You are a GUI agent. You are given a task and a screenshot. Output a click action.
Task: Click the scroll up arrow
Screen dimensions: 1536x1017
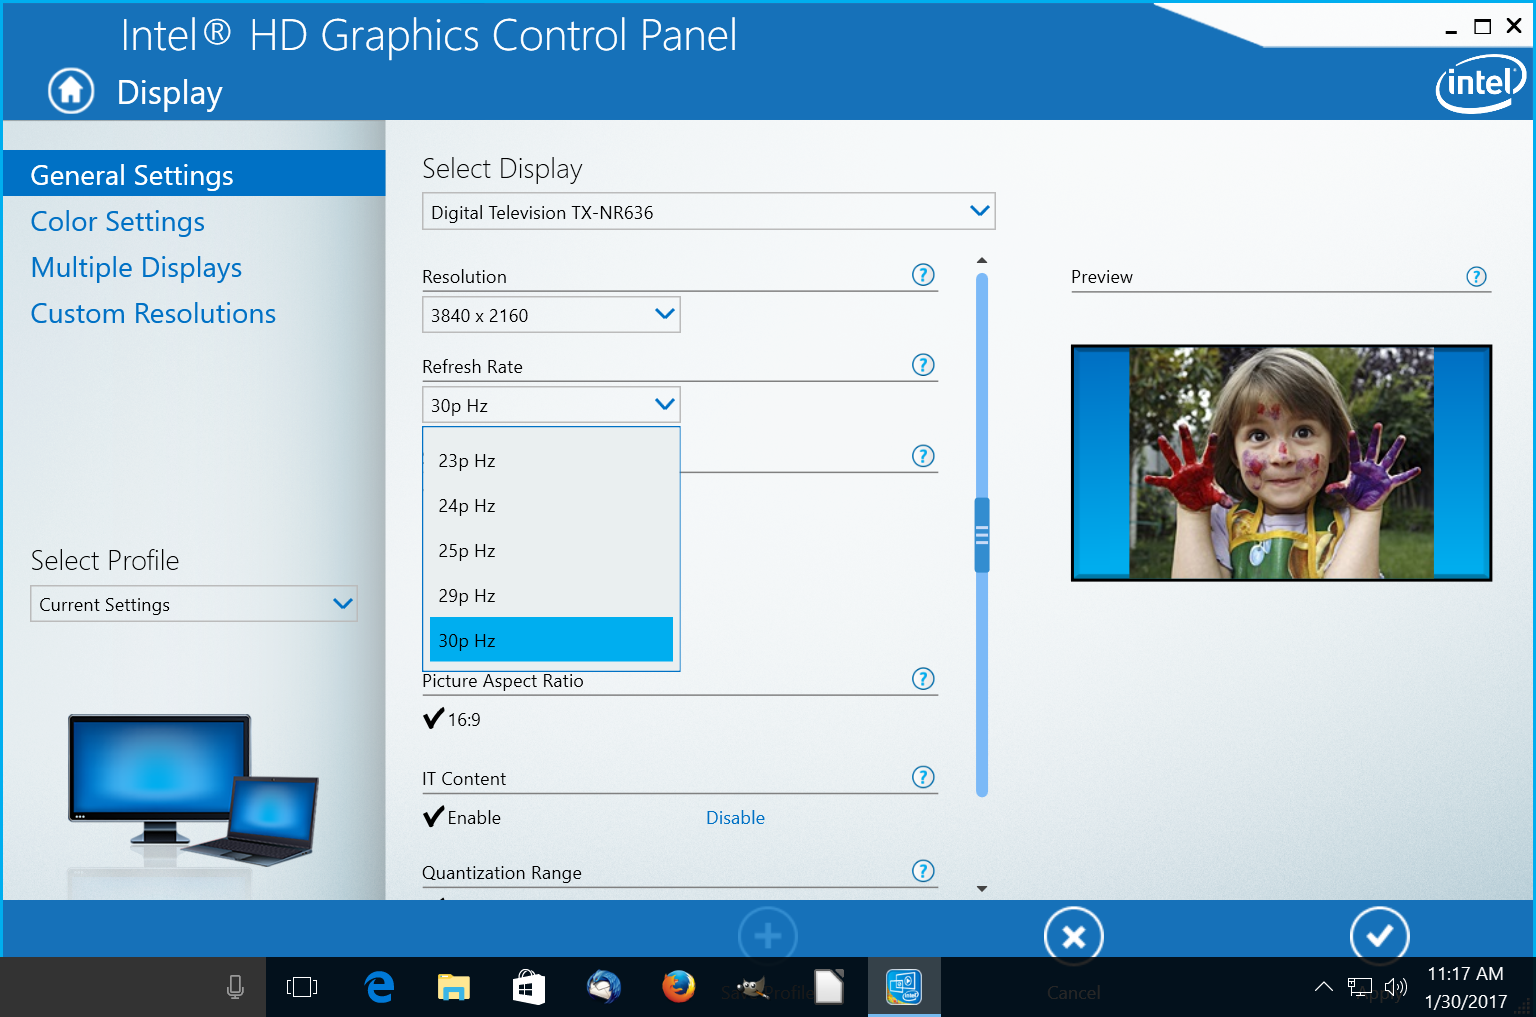[x=982, y=260]
